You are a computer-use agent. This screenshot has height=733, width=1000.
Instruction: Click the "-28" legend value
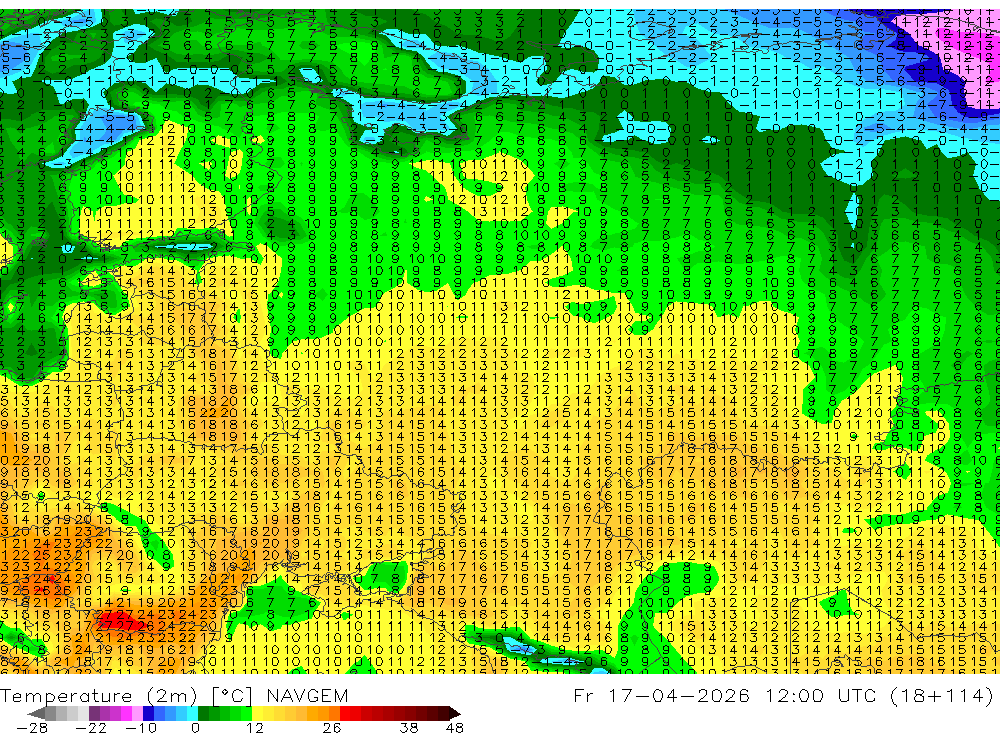pos(31,728)
